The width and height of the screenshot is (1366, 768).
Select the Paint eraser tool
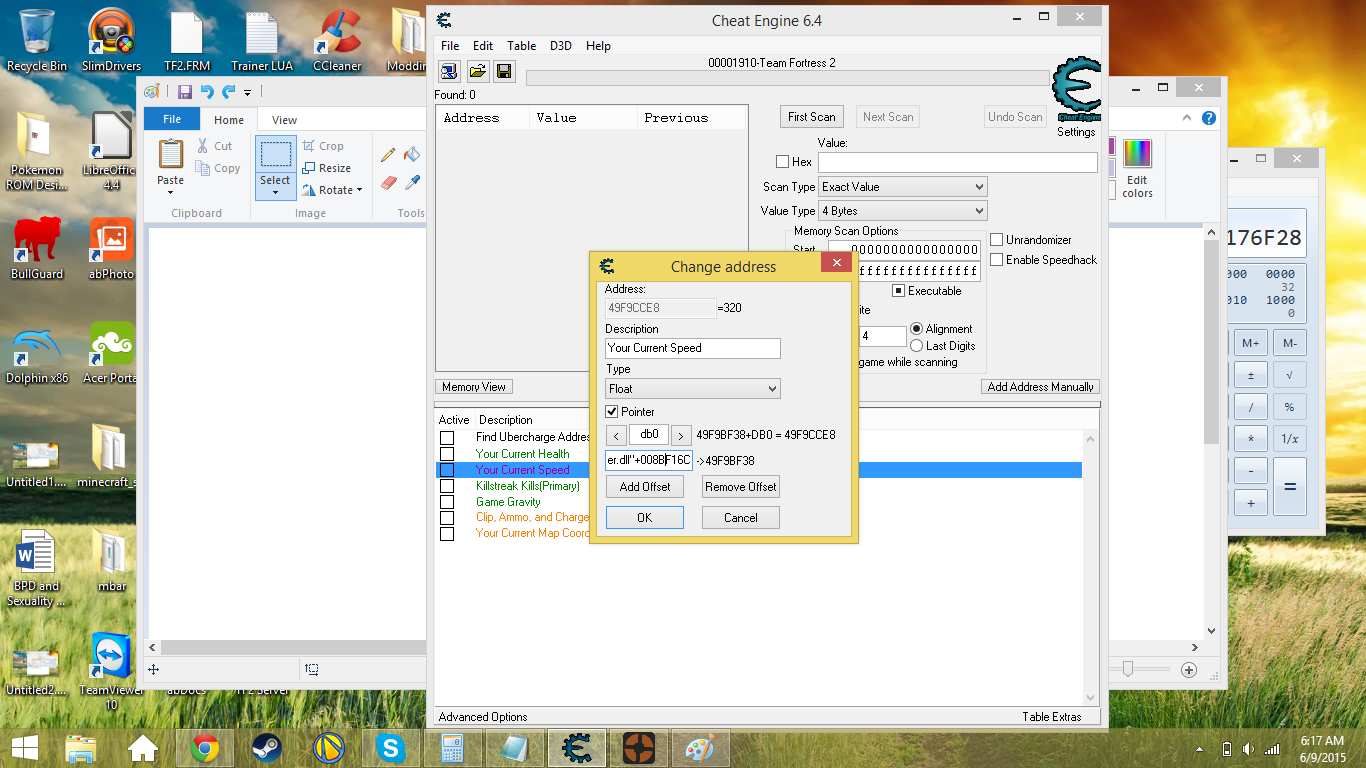[388, 183]
